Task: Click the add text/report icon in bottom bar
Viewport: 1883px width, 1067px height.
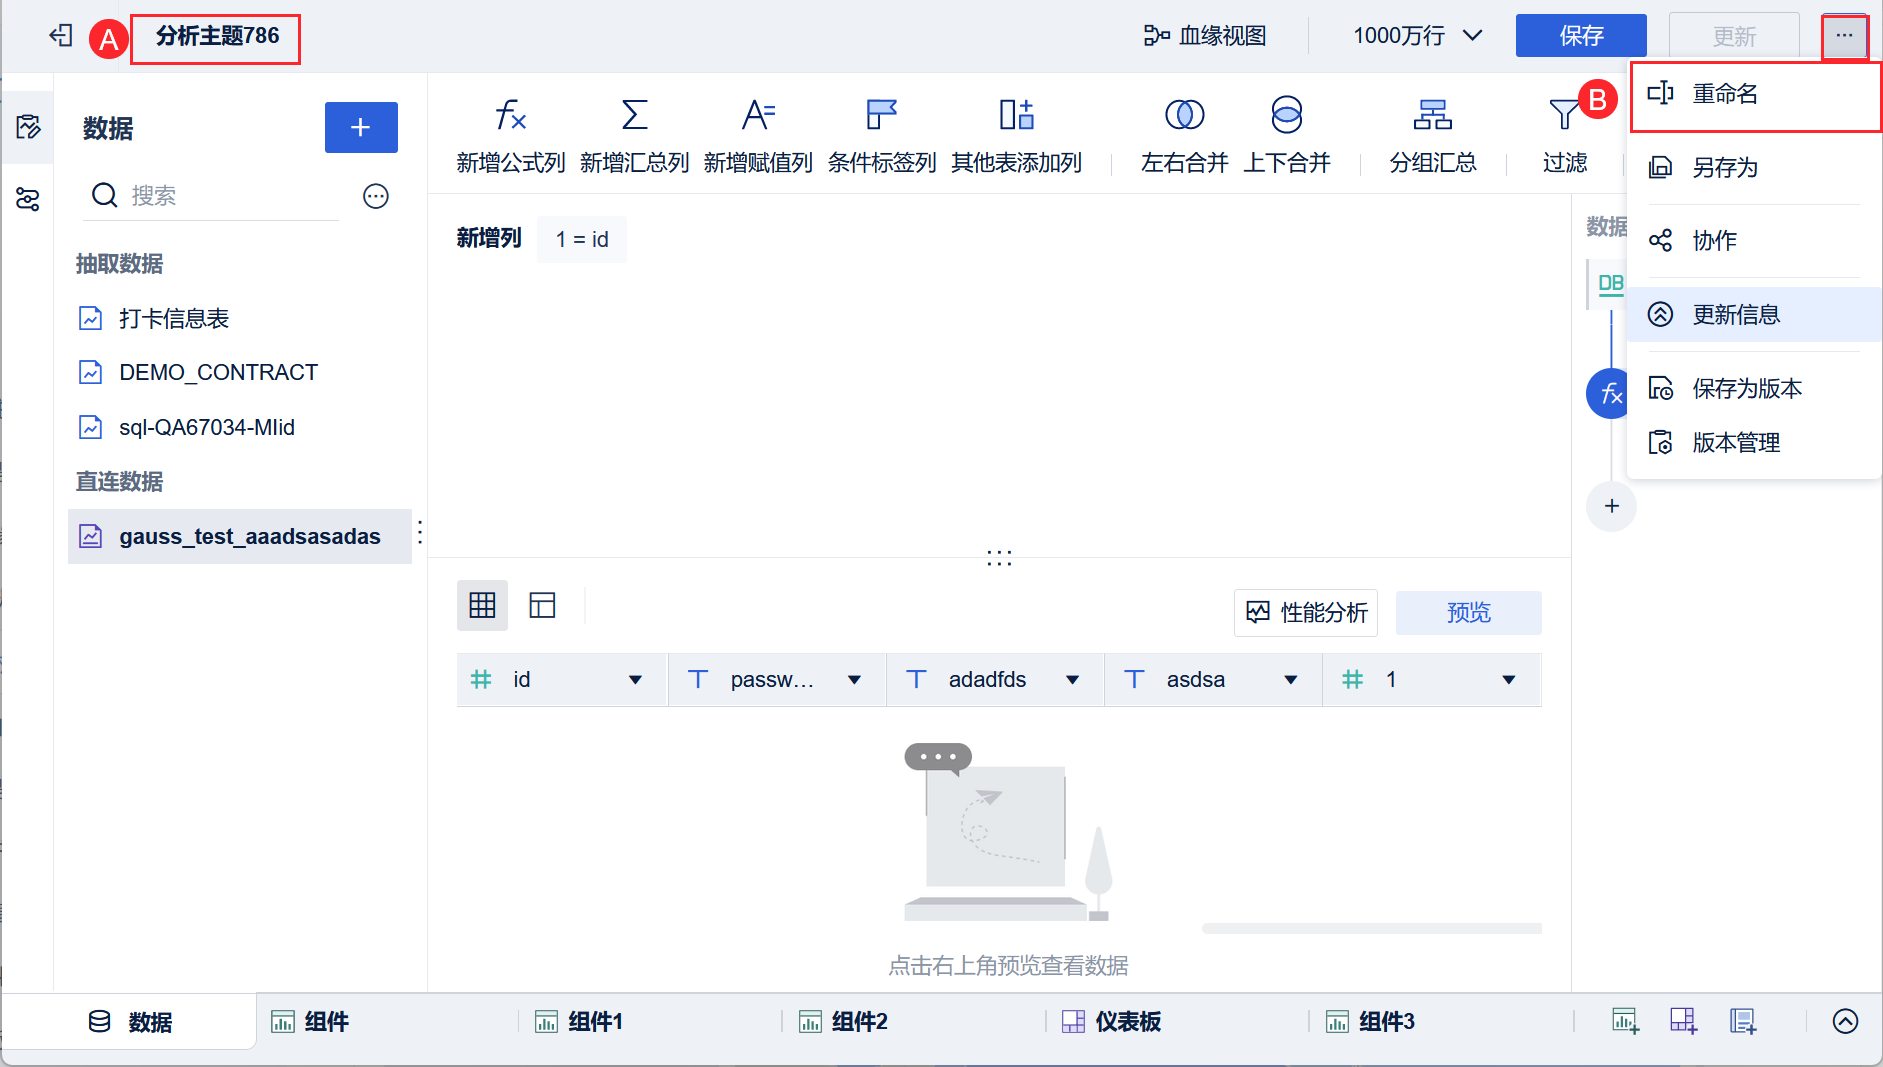Action: click(x=1744, y=1021)
